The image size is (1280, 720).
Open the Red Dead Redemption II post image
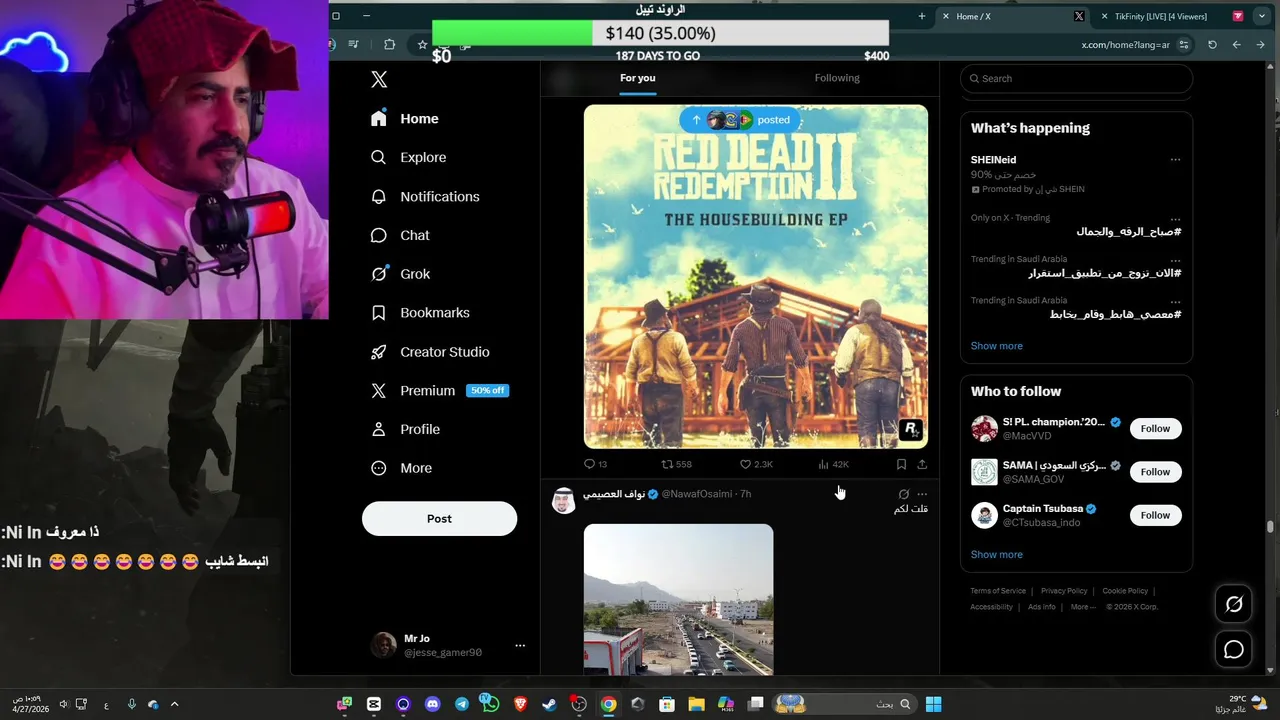pos(756,277)
